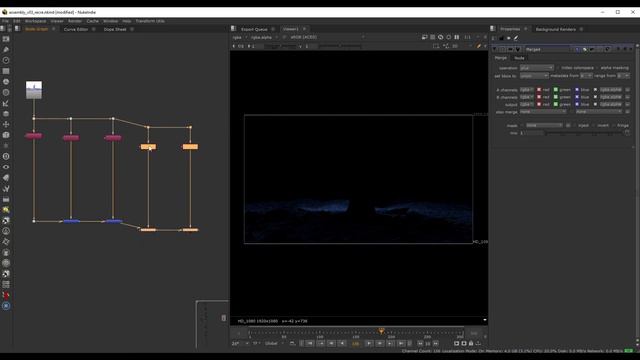This screenshot has height=360, width=640.
Task: Switch to the Background Renders tab
Action: [556, 29]
